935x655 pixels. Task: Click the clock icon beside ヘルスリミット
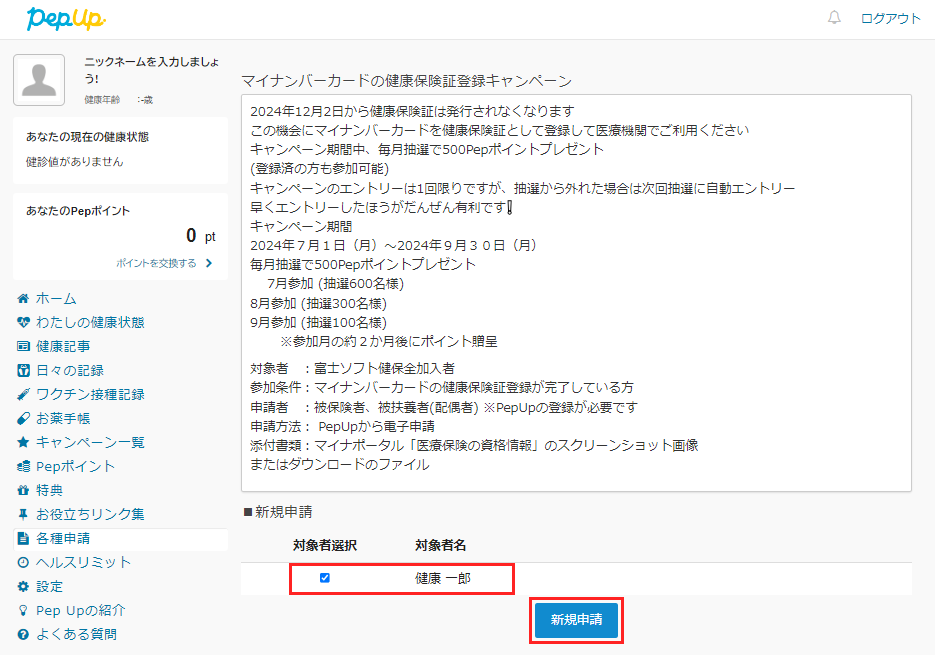(x=23, y=562)
